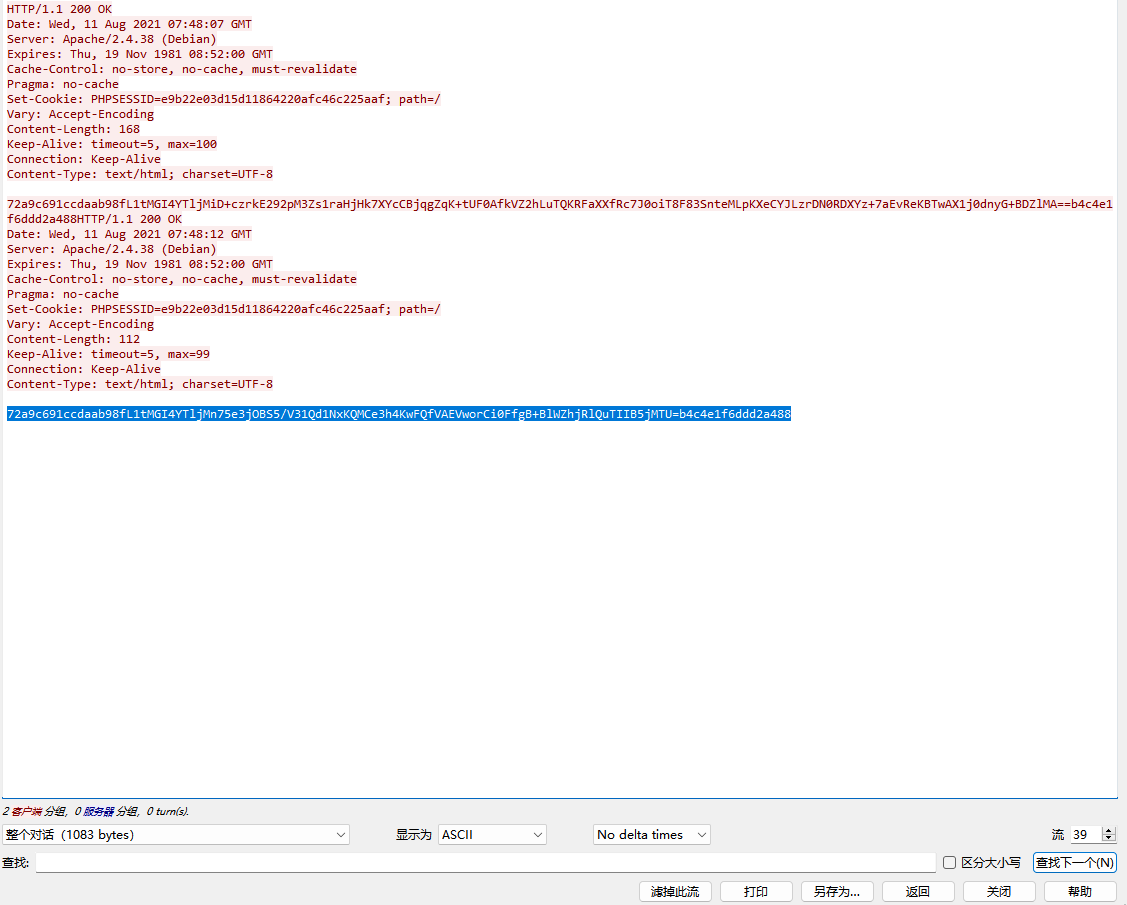Image resolution: width=1127 pixels, height=905 pixels.
Task: Increment the 流 stream number stepper up
Action: click(1108, 830)
